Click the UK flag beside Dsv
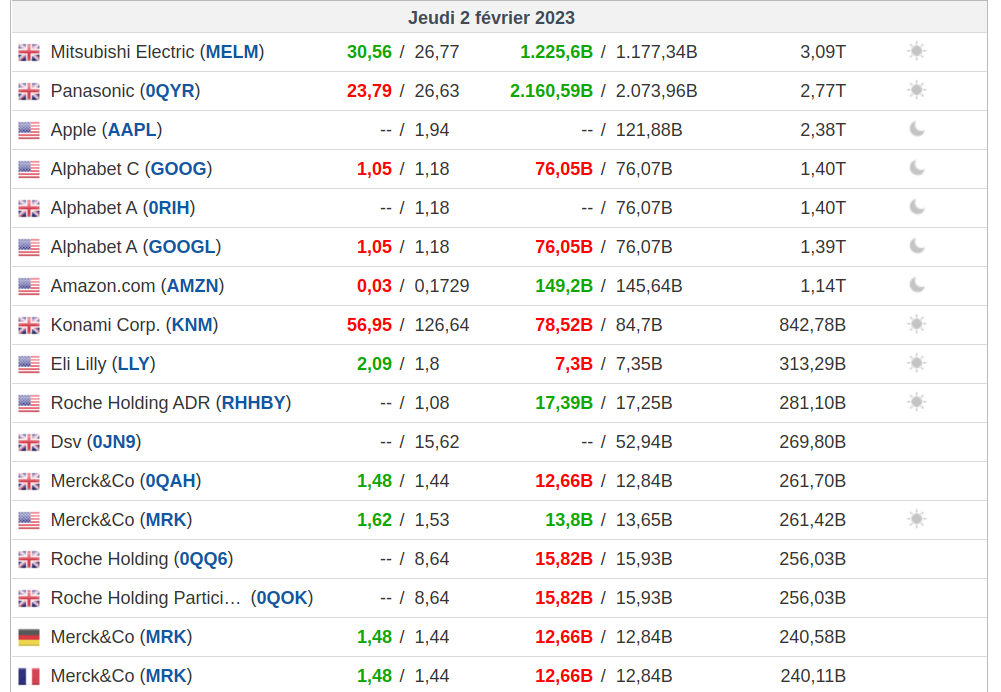 (x=29, y=442)
